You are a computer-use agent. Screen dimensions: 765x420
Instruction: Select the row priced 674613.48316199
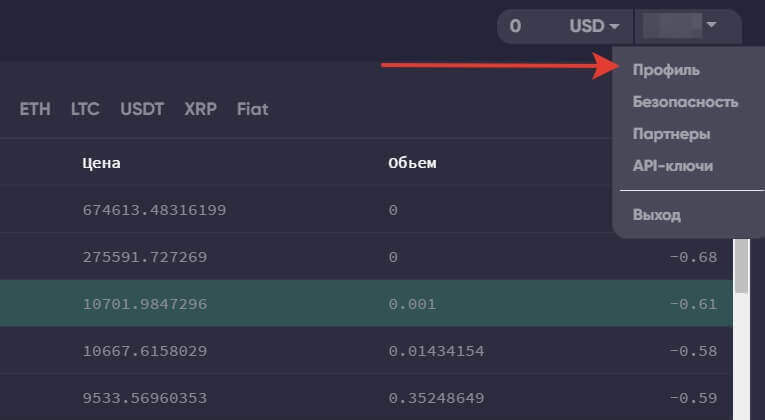[x=154, y=210]
